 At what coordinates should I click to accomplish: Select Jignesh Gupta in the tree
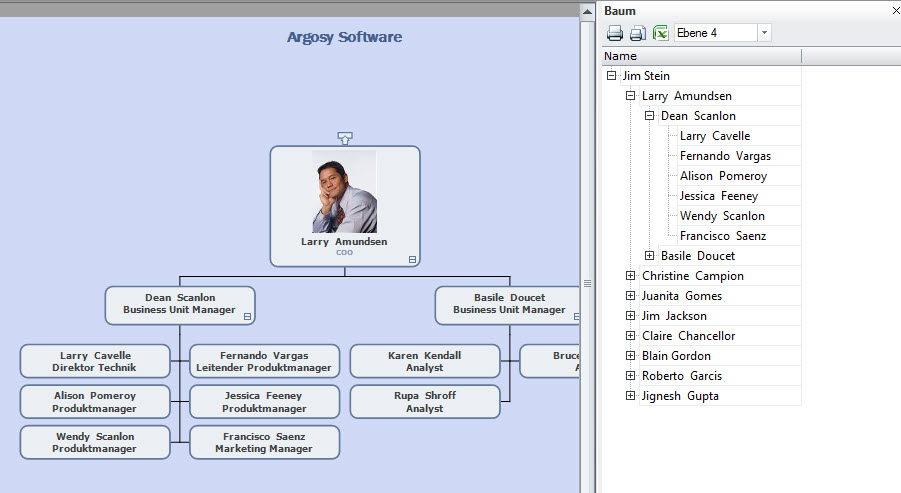[x=680, y=396]
